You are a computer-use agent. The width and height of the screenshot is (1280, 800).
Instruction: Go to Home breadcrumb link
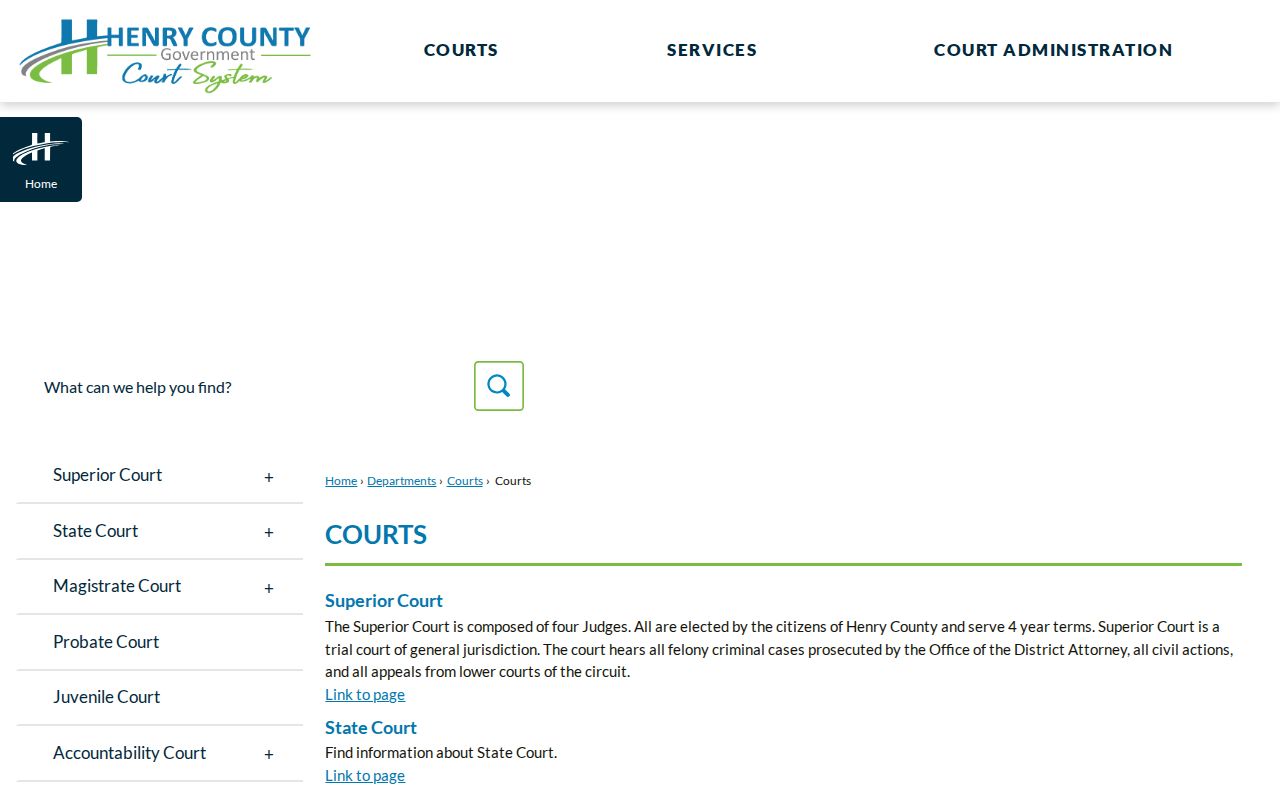pos(341,481)
